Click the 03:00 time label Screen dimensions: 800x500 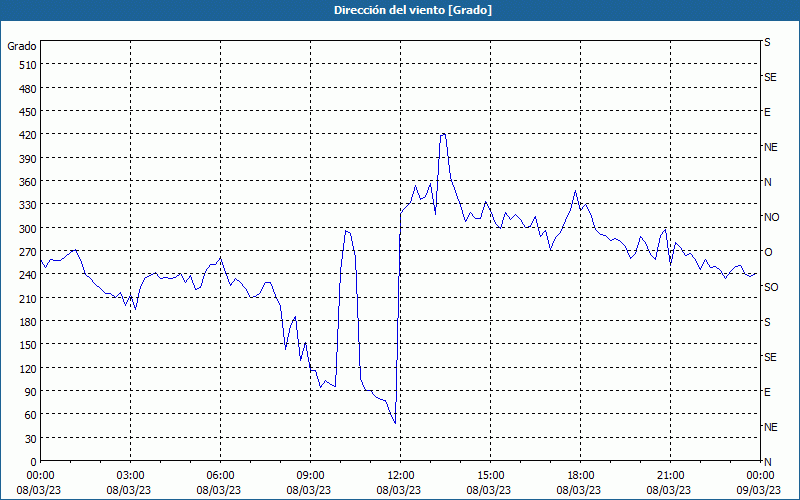coord(130,476)
